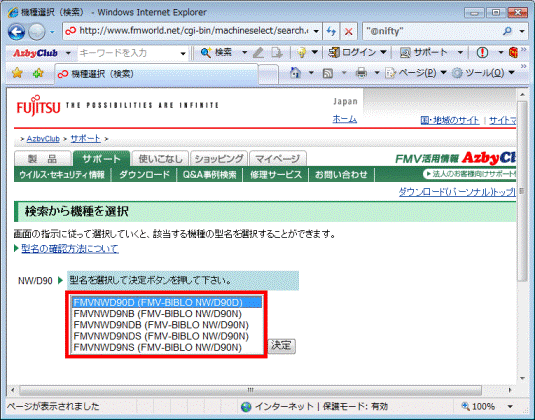Viewport: 535px width, 420px height.
Task: Click the 検索 search toolbar button
Action: [217, 53]
